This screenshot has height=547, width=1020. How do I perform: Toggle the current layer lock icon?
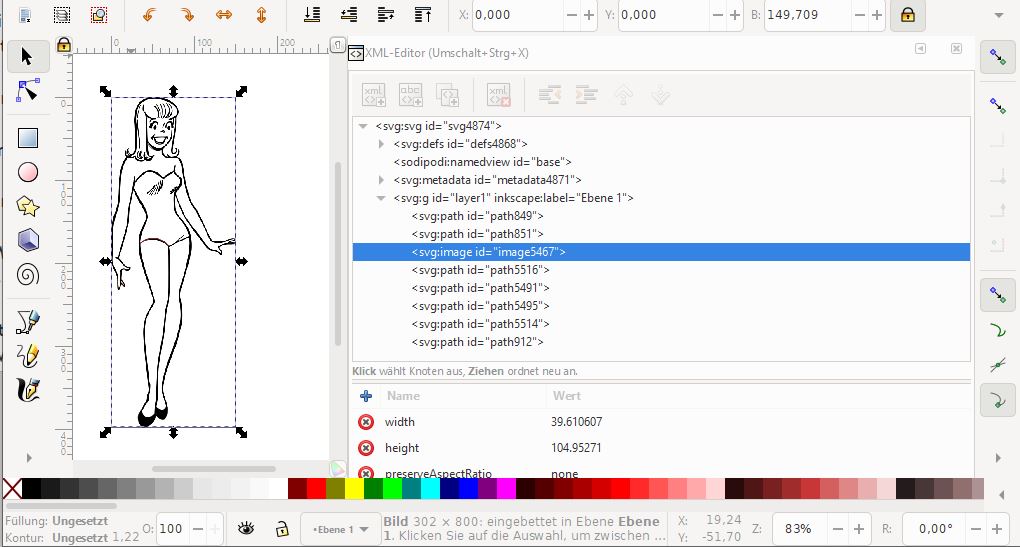click(282, 528)
